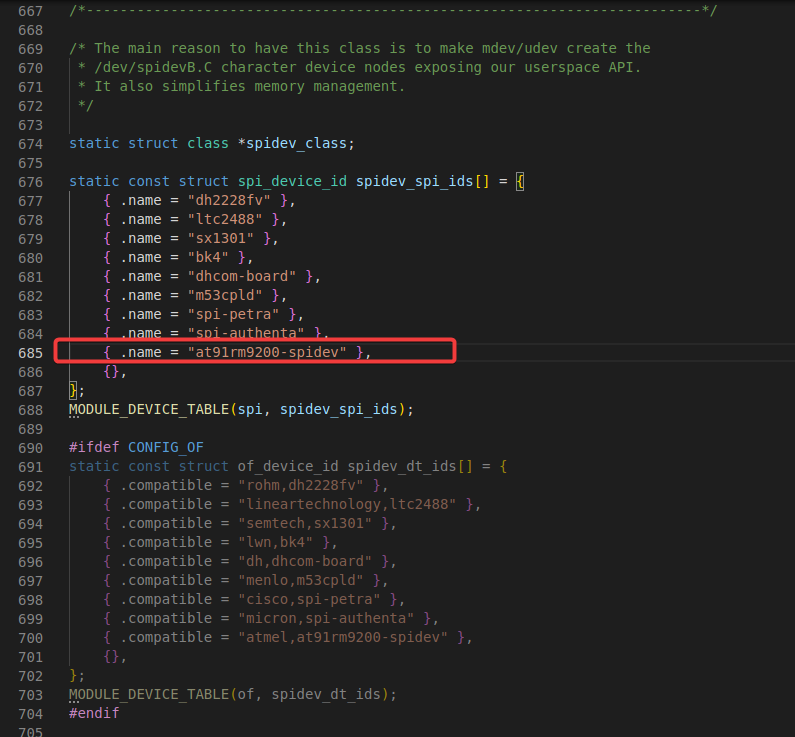Click the "at91rm9200-spidev" string on highlighted line 685
The image size is (795, 737).
pos(272,353)
